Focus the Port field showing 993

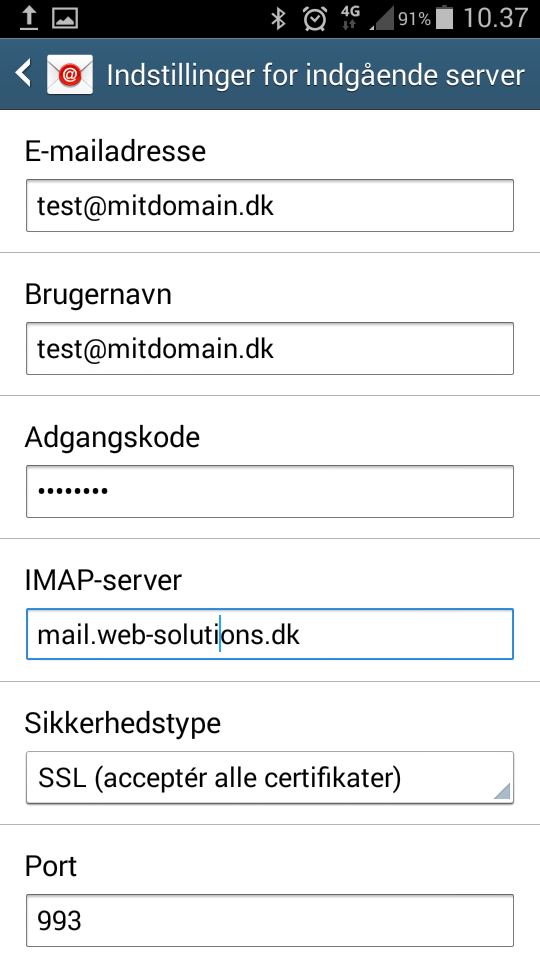click(269, 920)
